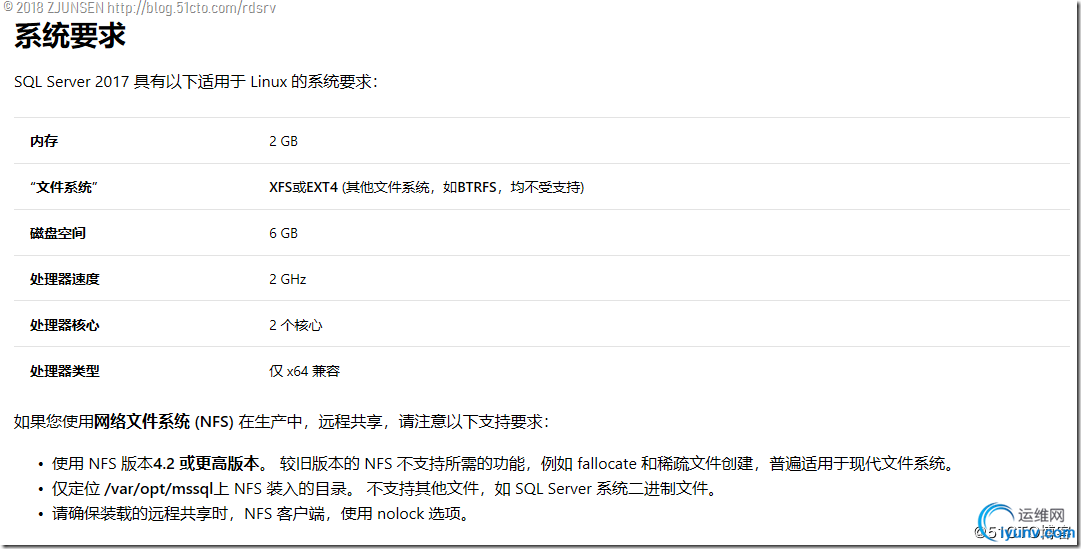Click the 处理器类型 row label

point(65,371)
